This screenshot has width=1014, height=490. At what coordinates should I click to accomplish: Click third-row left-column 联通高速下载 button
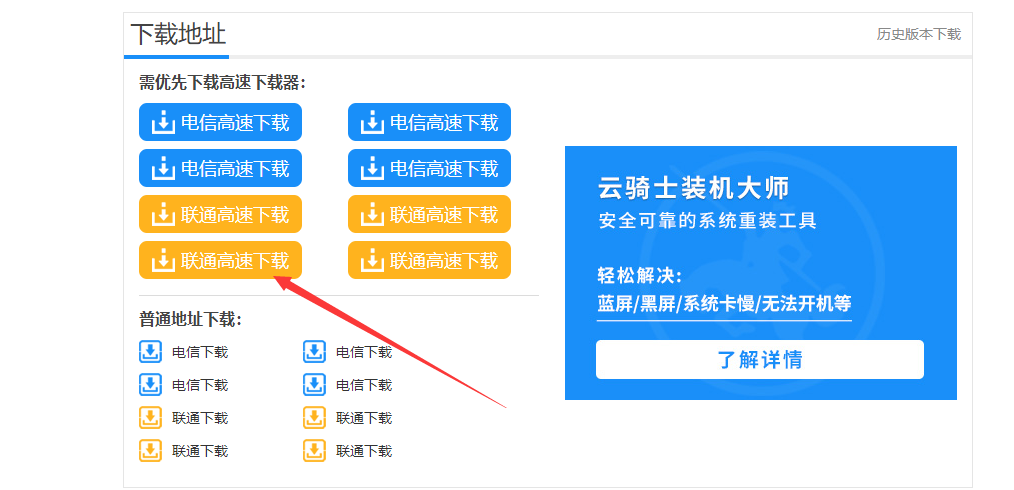(221, 214)
